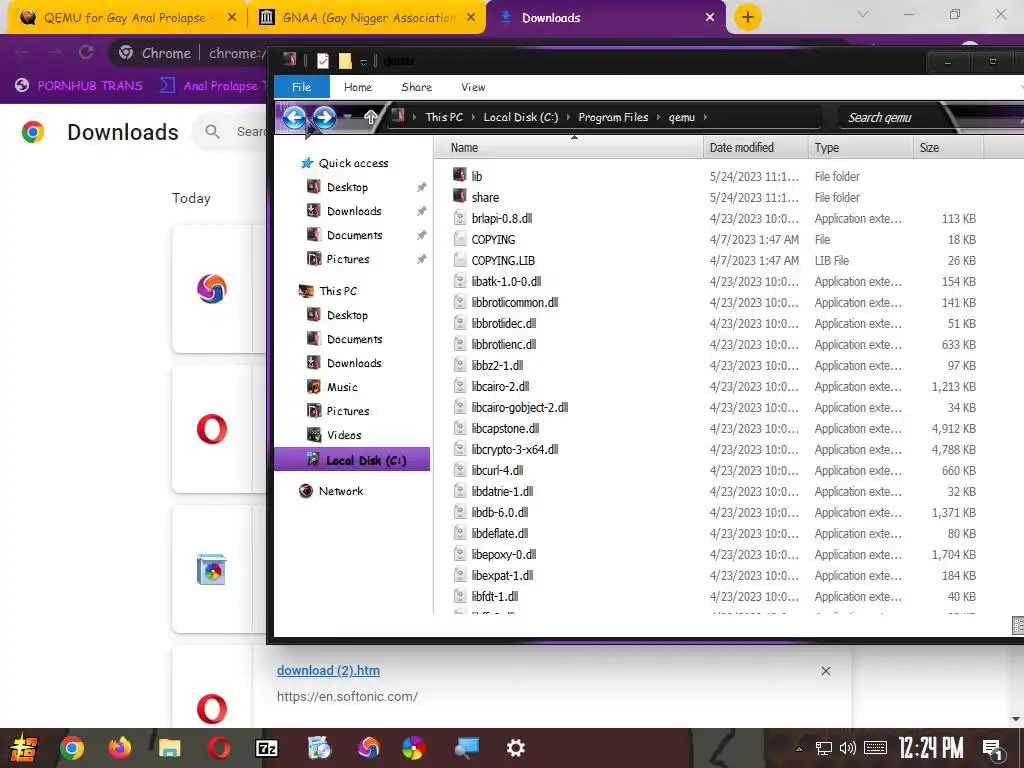The height and width of the screenshot is (768, 1024).
Task: Click Local Disk (C:) in address breadcrumb
Action: coord(520,118)
